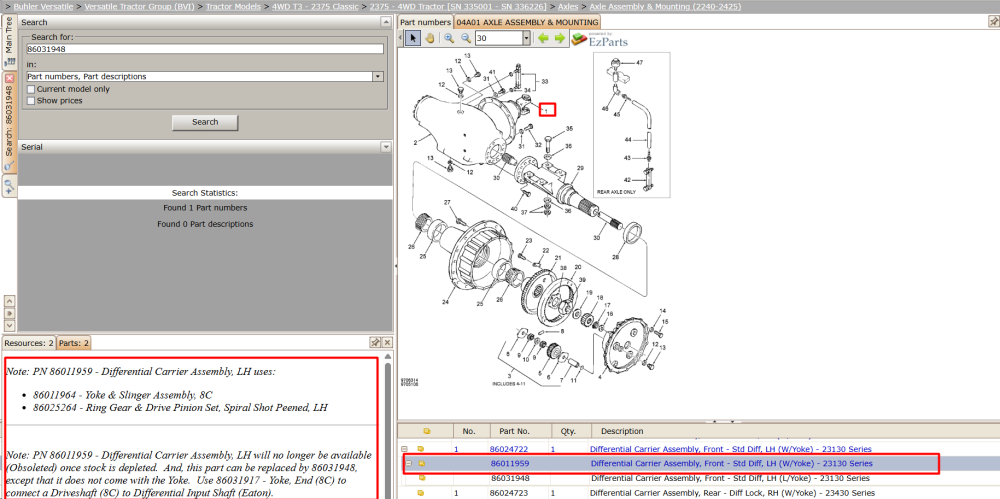This screenshot has height=499, width=1000.
Task: Collapse tree row for part 86024722
Action: point(404,449)
